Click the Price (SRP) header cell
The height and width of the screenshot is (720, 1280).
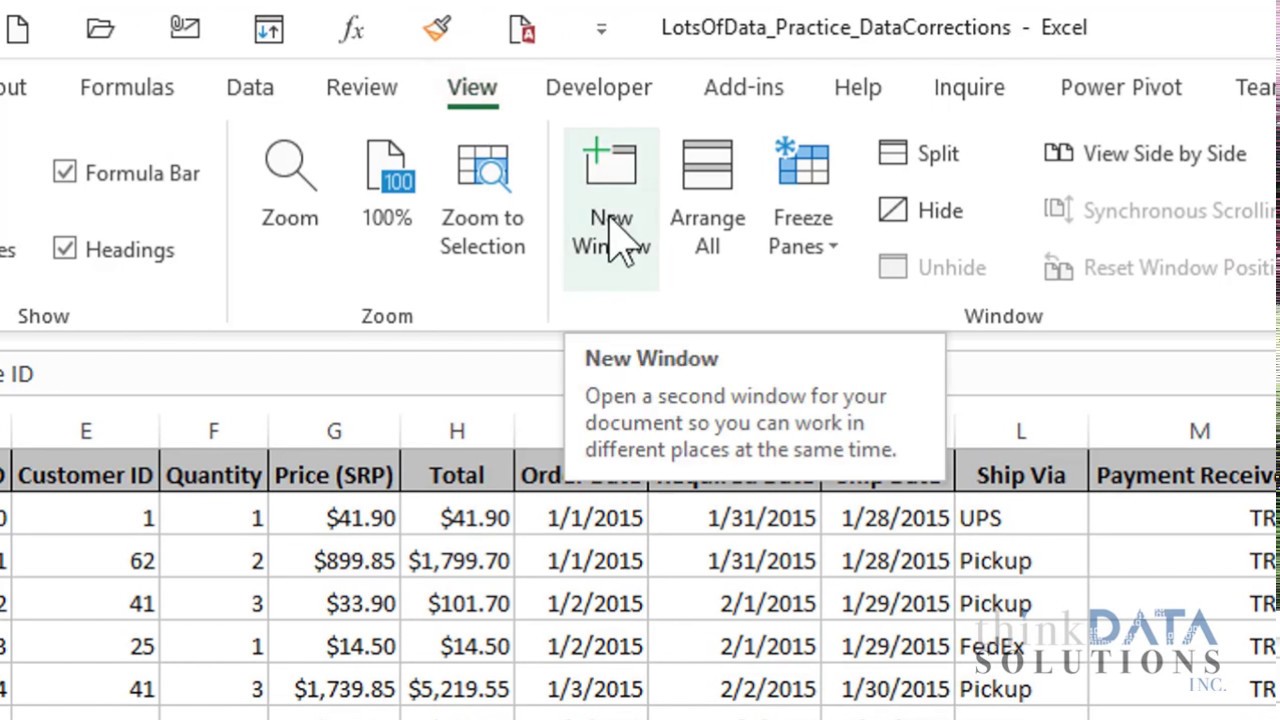tap(334, 475)
